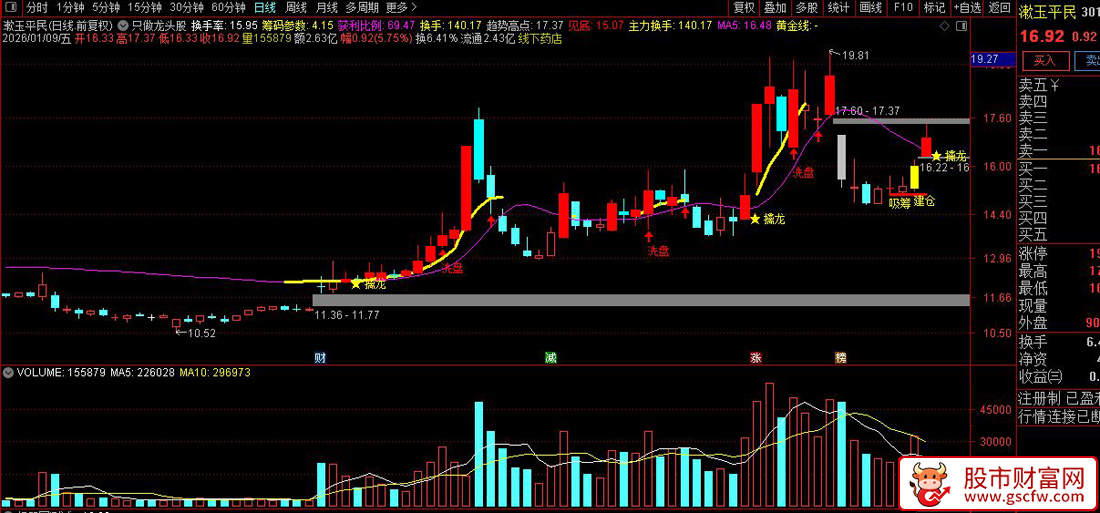The image size is (1100, 513).
Task: Click the yellow star 擒龙 marker at 16.22
Action: click(937, 155)
